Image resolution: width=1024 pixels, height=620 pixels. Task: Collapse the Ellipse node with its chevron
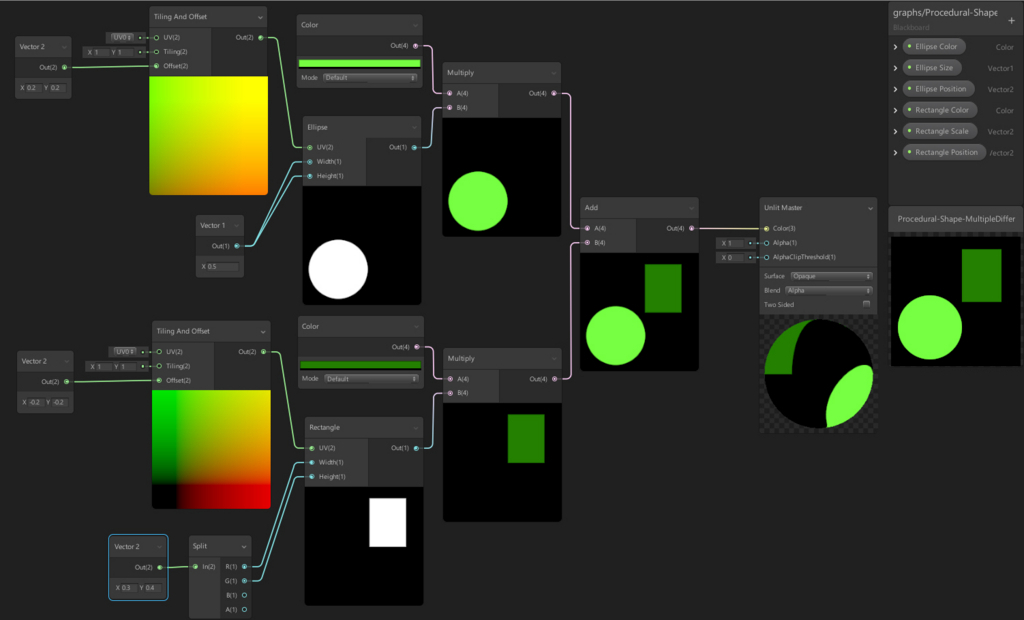click(x=413, y=127)
